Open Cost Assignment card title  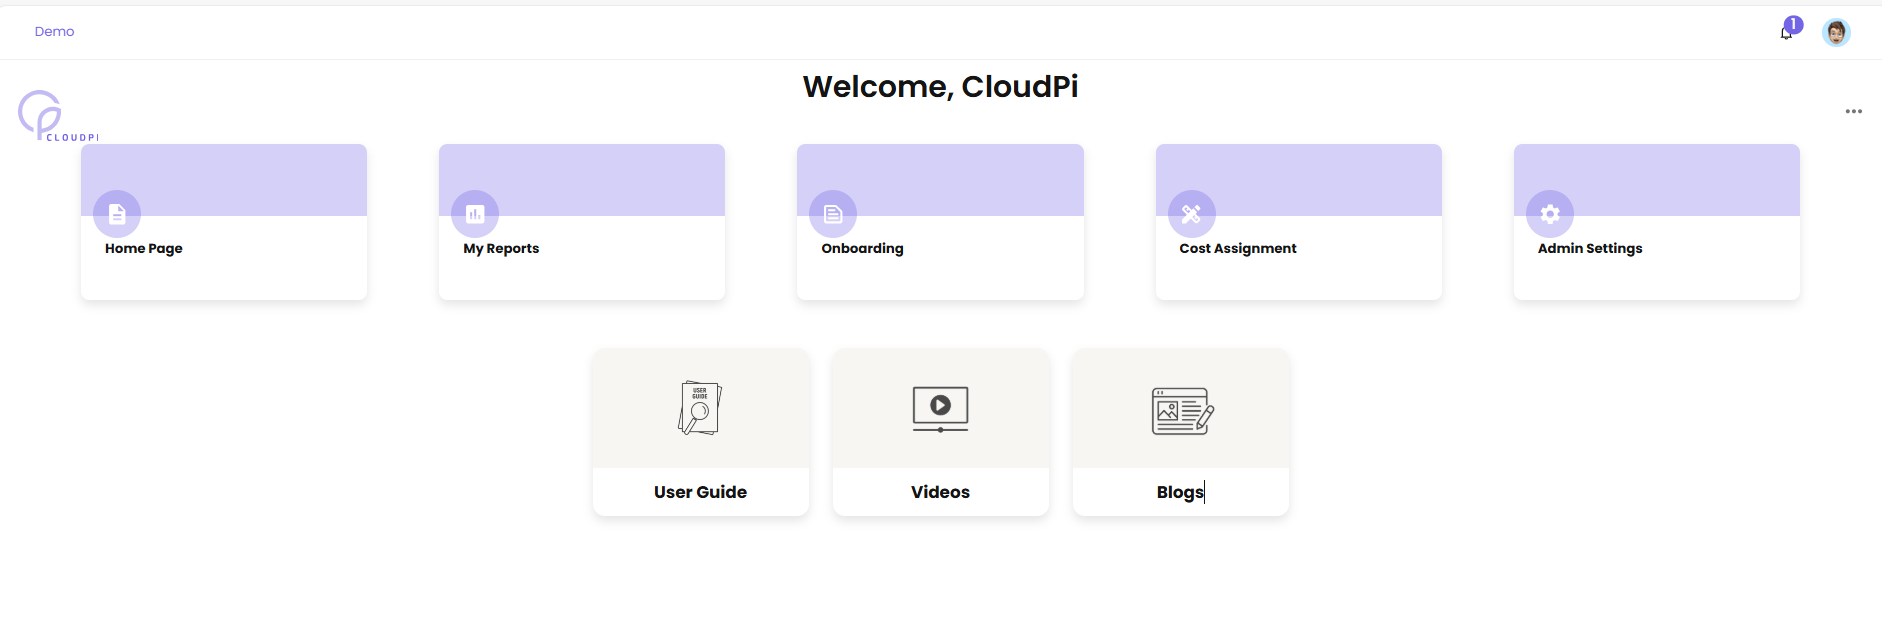(1237, 248)
